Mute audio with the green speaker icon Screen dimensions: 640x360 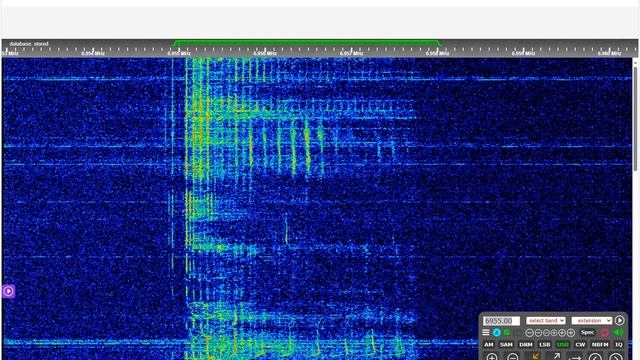[618, 332]
